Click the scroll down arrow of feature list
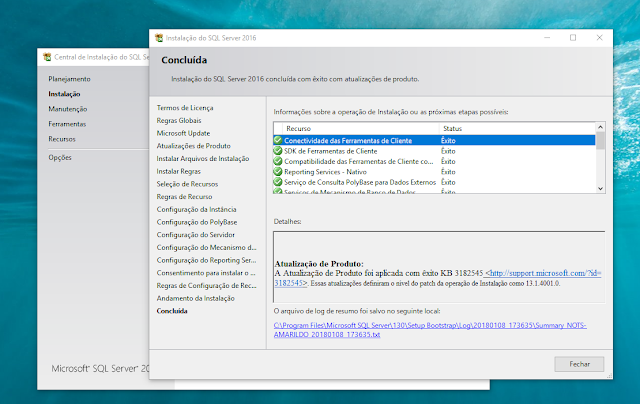Viewport: 640px width, 404px height. [600, 188]
